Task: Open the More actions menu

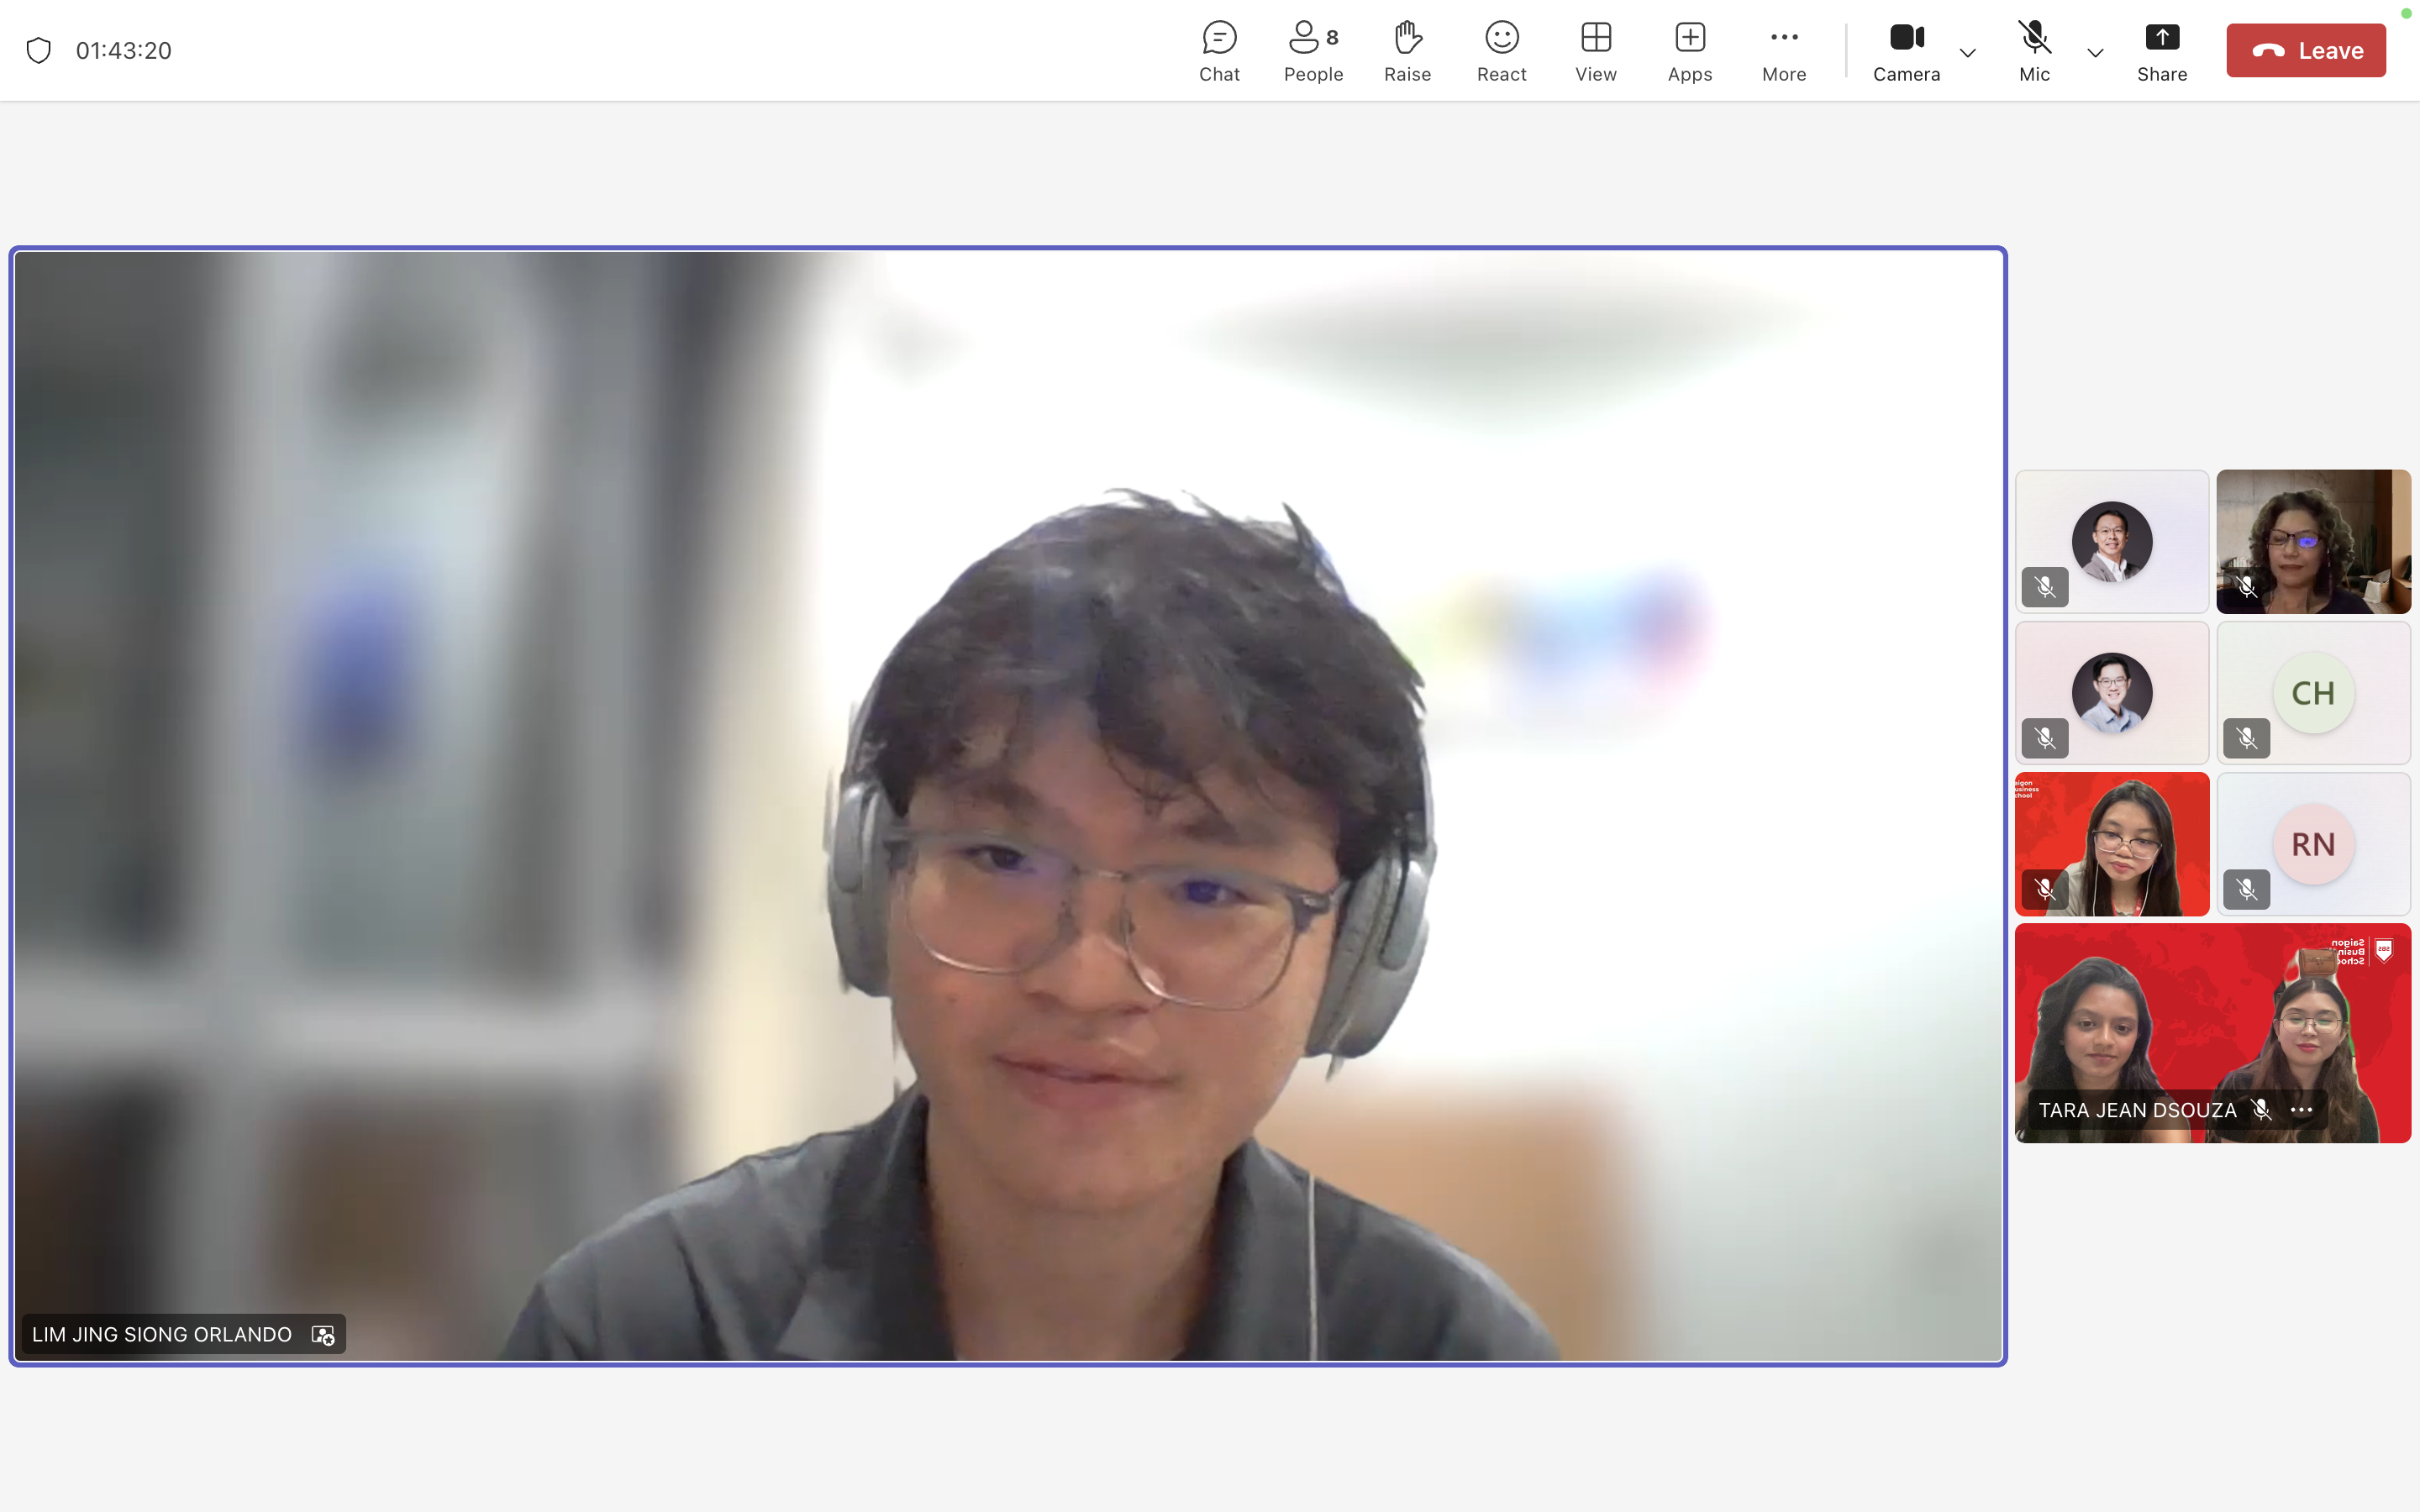Action: 1783,51
